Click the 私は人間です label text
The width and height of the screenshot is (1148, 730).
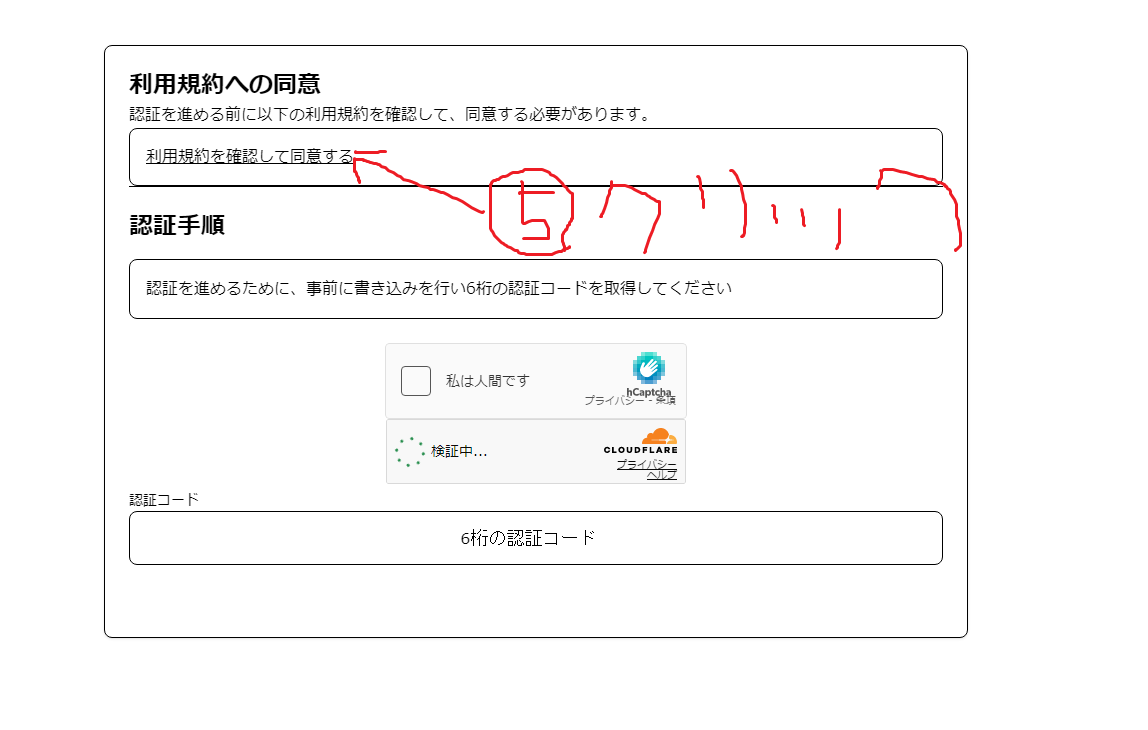tap(487, 381)
